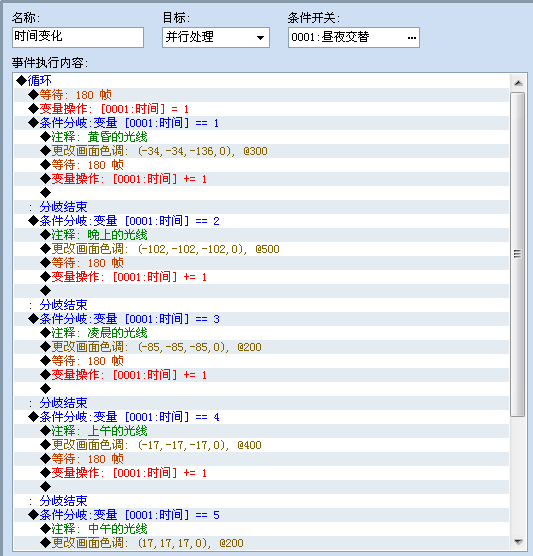The width and height of the screenshot is (533, 556).
Task: Select the 更改画面色调 (-34,-34,-136,0) row
Action: pos(261,151)
